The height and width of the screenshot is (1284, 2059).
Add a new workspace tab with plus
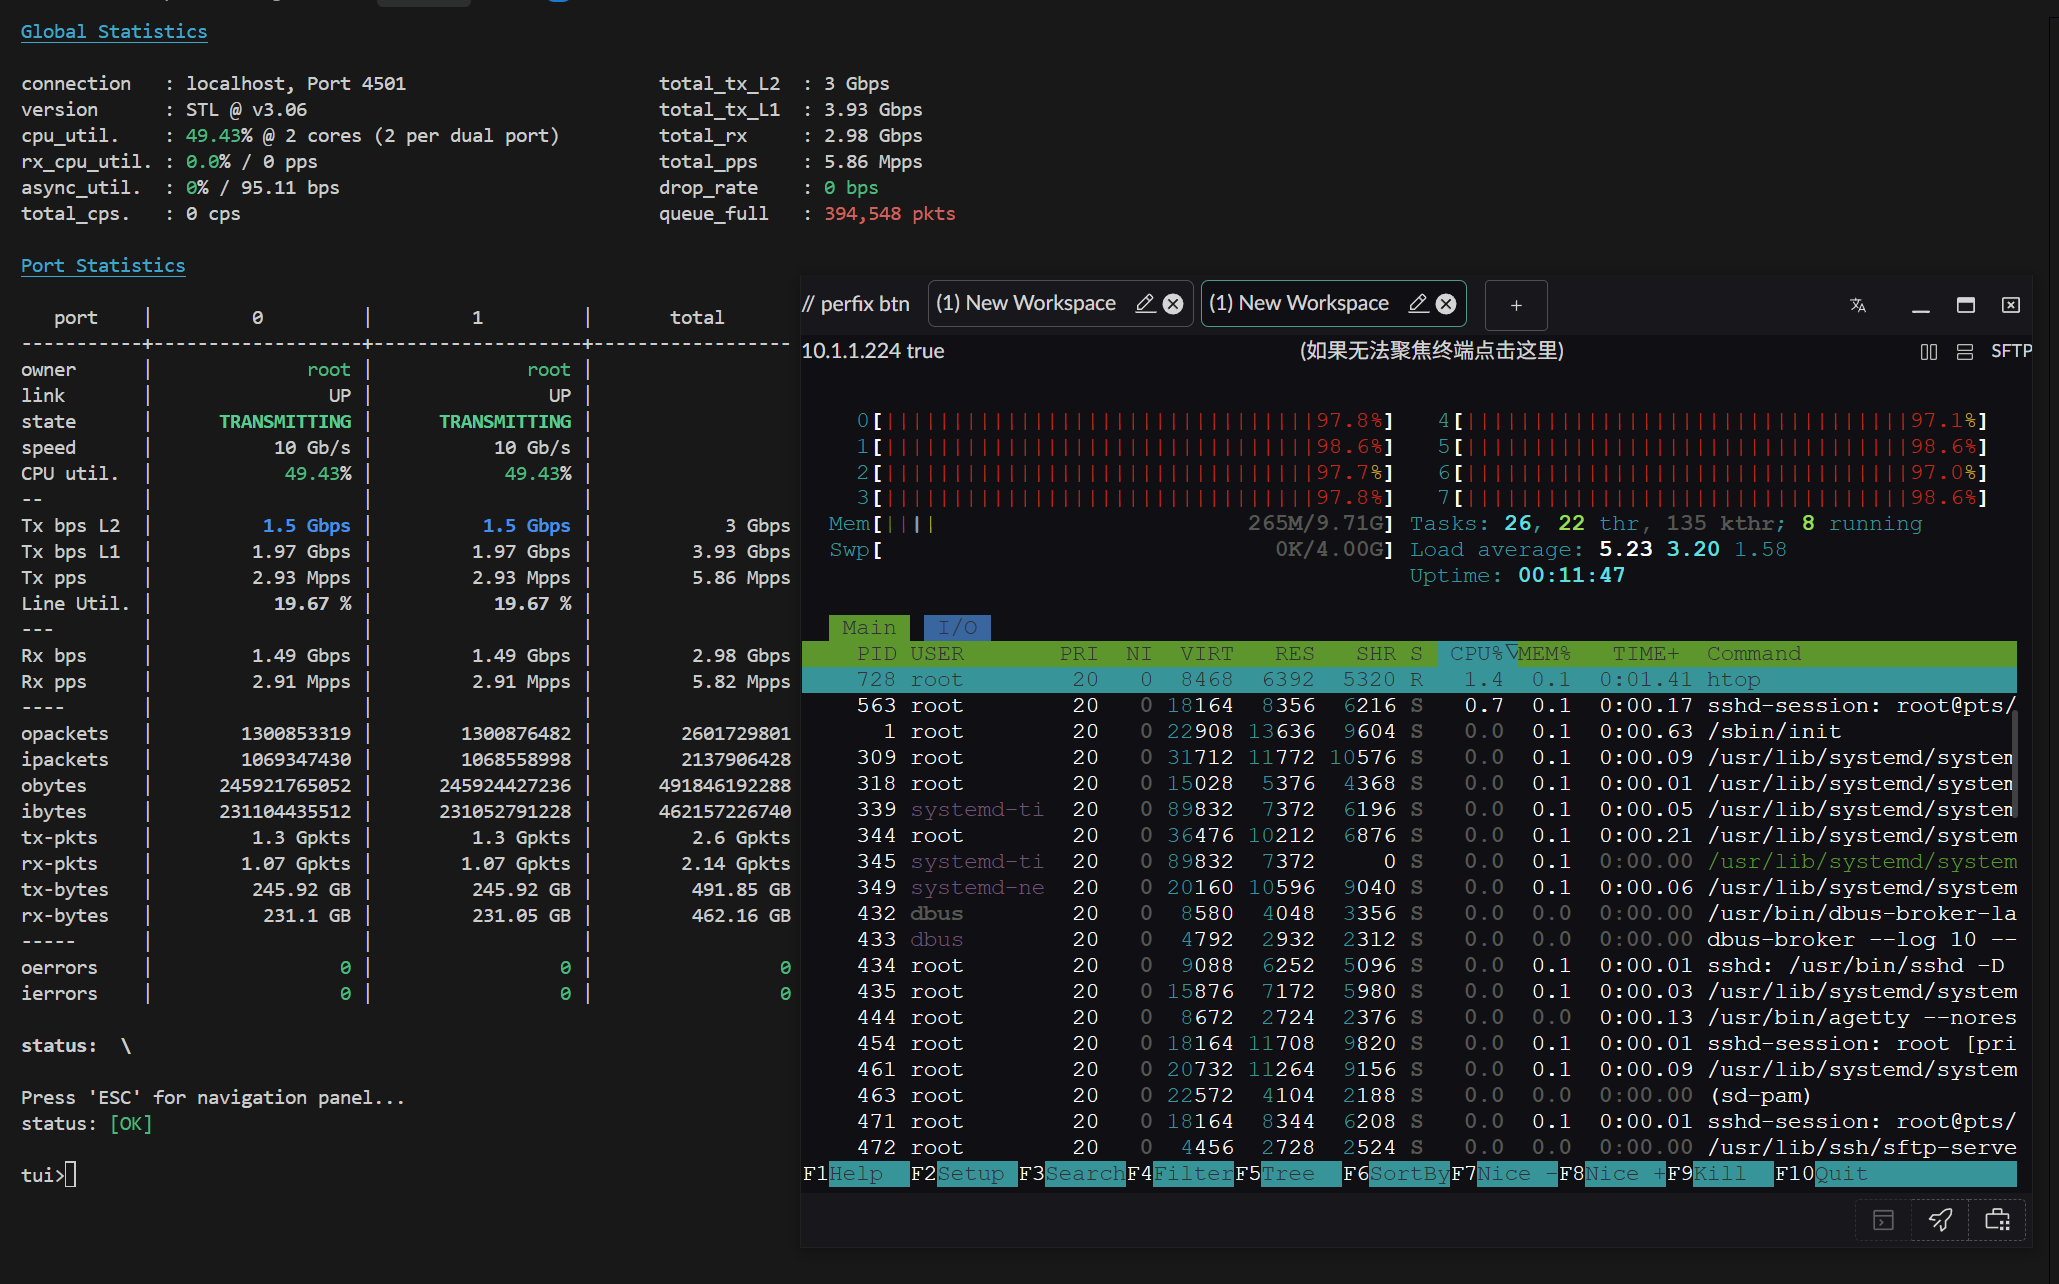click(1516, 305)
